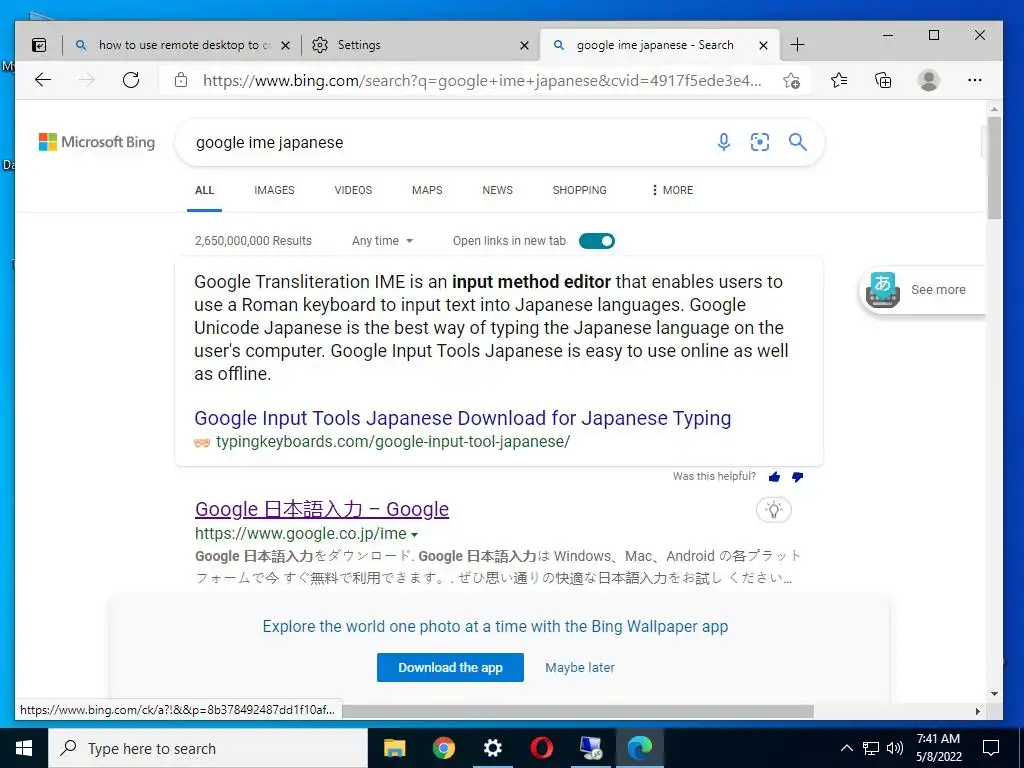Search using an image (visual search)
This screenshot has height=768, width=1024.
[x=760, y=142]
